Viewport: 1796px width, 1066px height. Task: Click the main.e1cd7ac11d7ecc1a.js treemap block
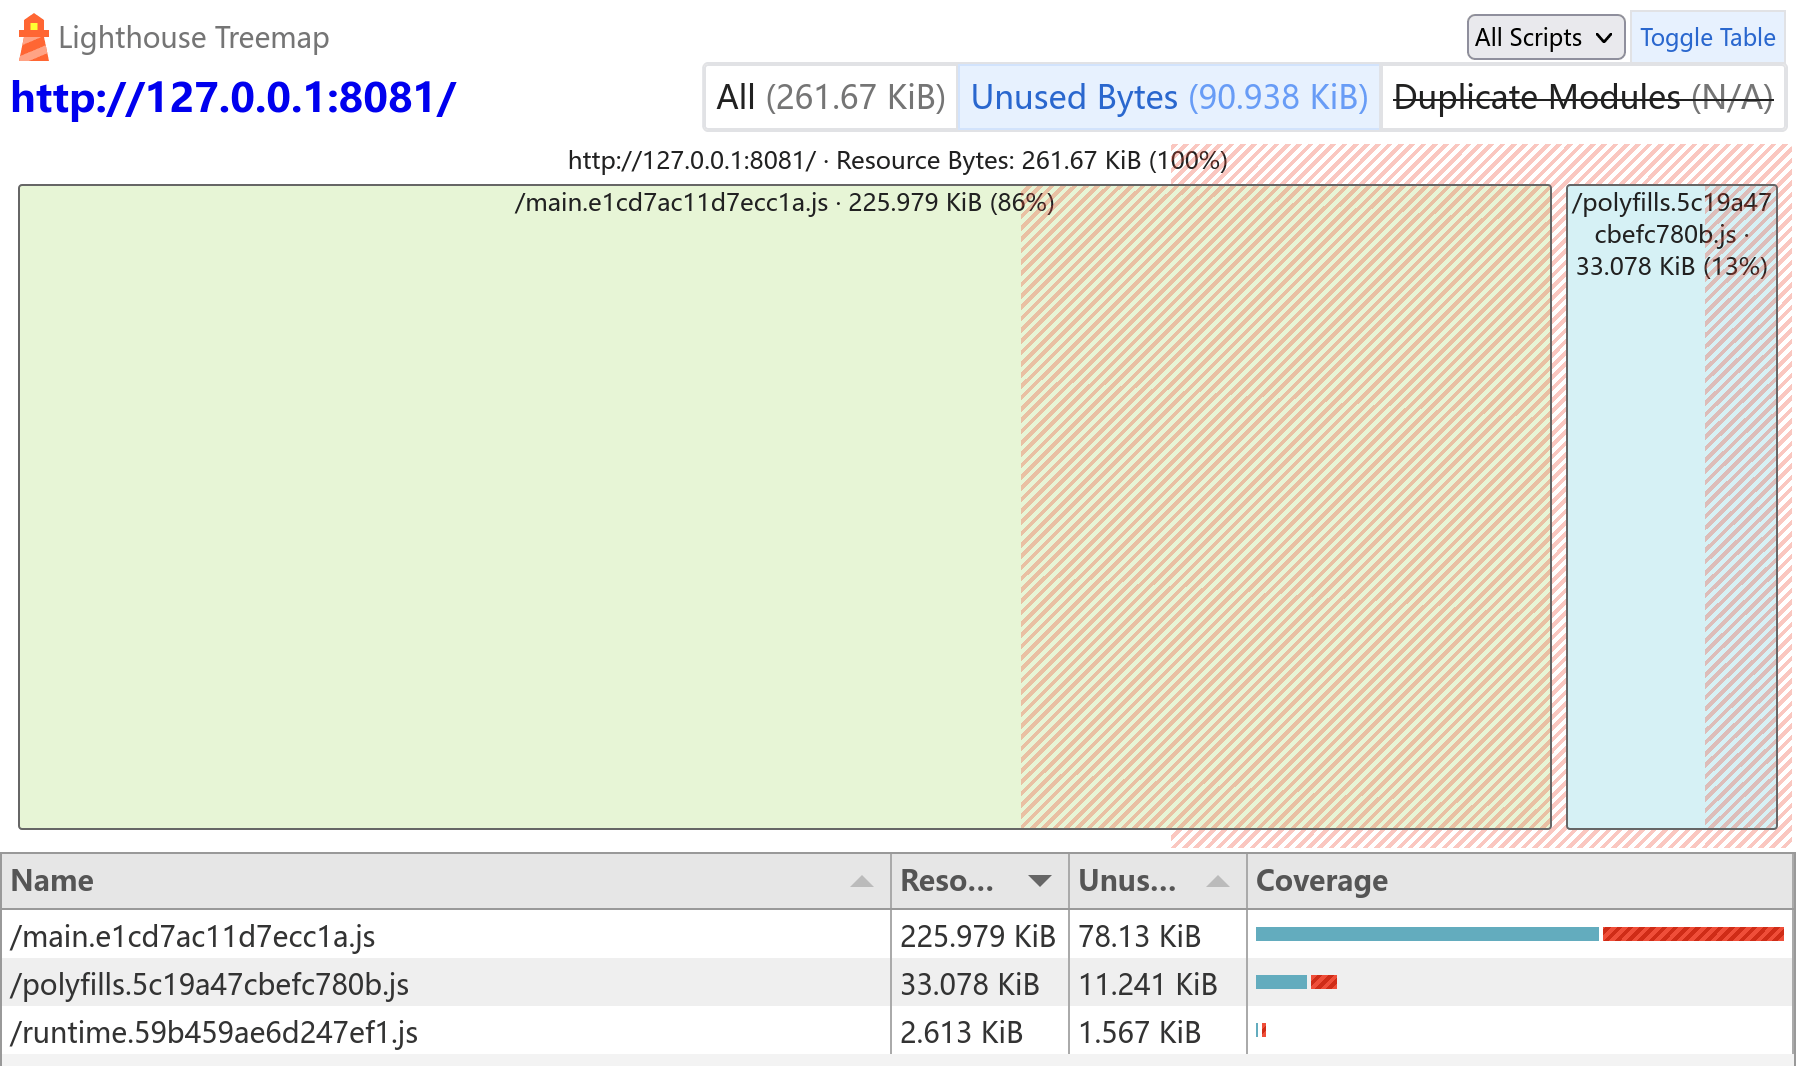pyautogui.click(x=785, y=507)
